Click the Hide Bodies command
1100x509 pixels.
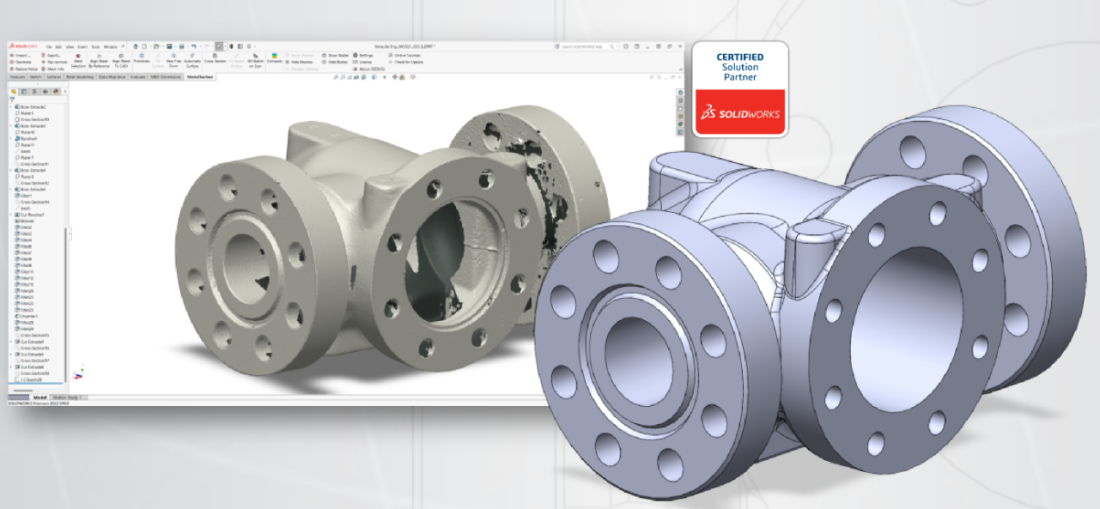(335, 62)
